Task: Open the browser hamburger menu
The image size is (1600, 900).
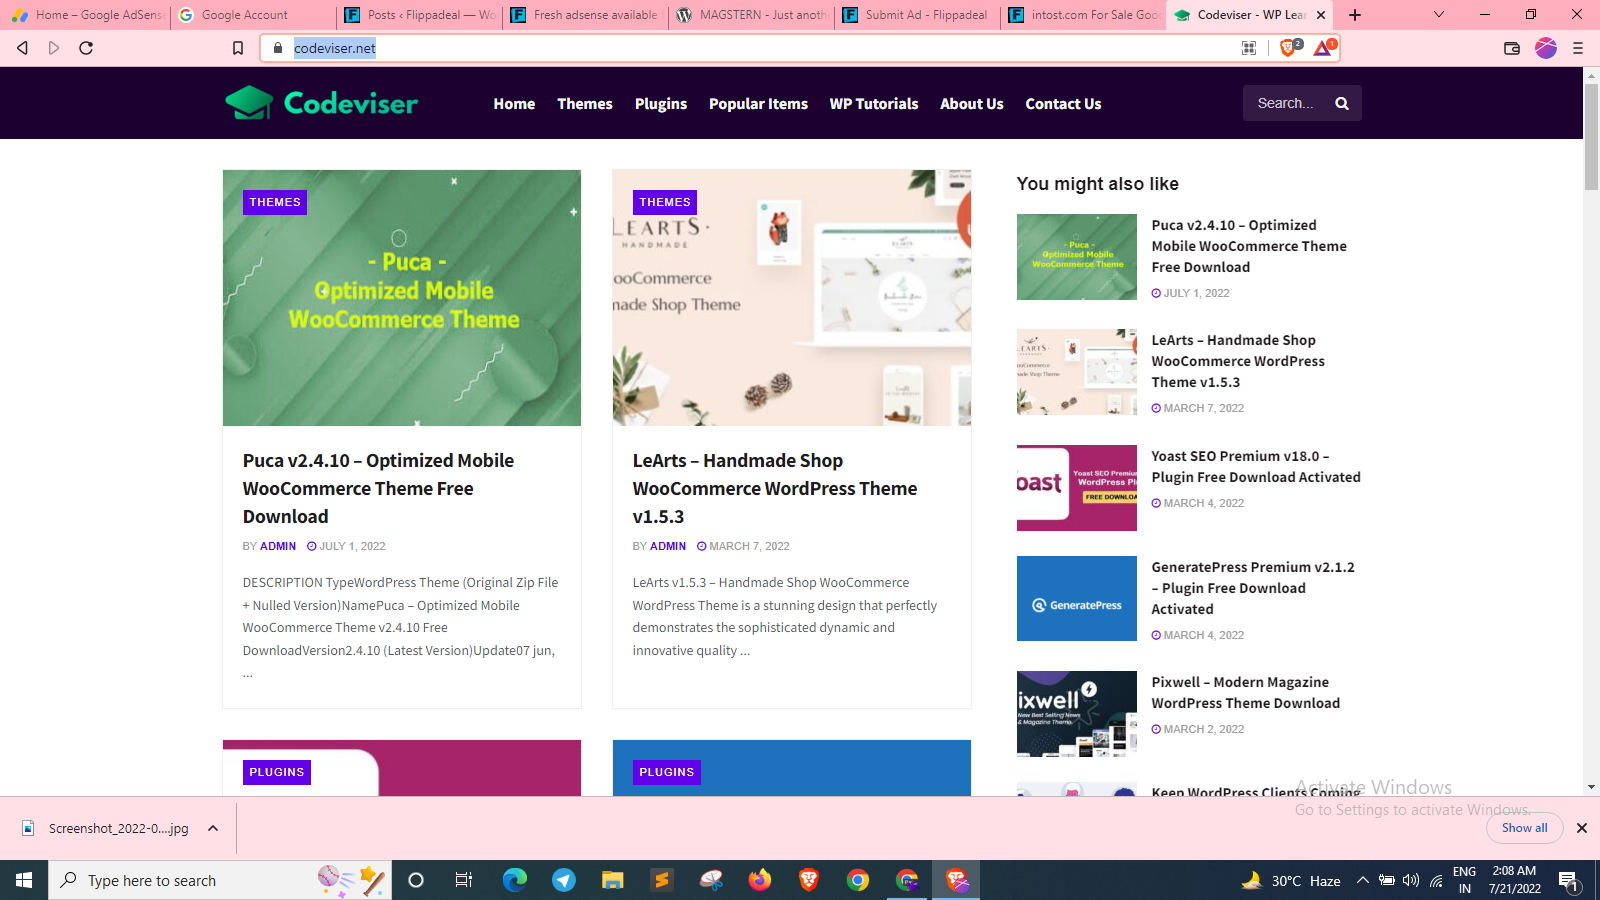Action: 1578,48
